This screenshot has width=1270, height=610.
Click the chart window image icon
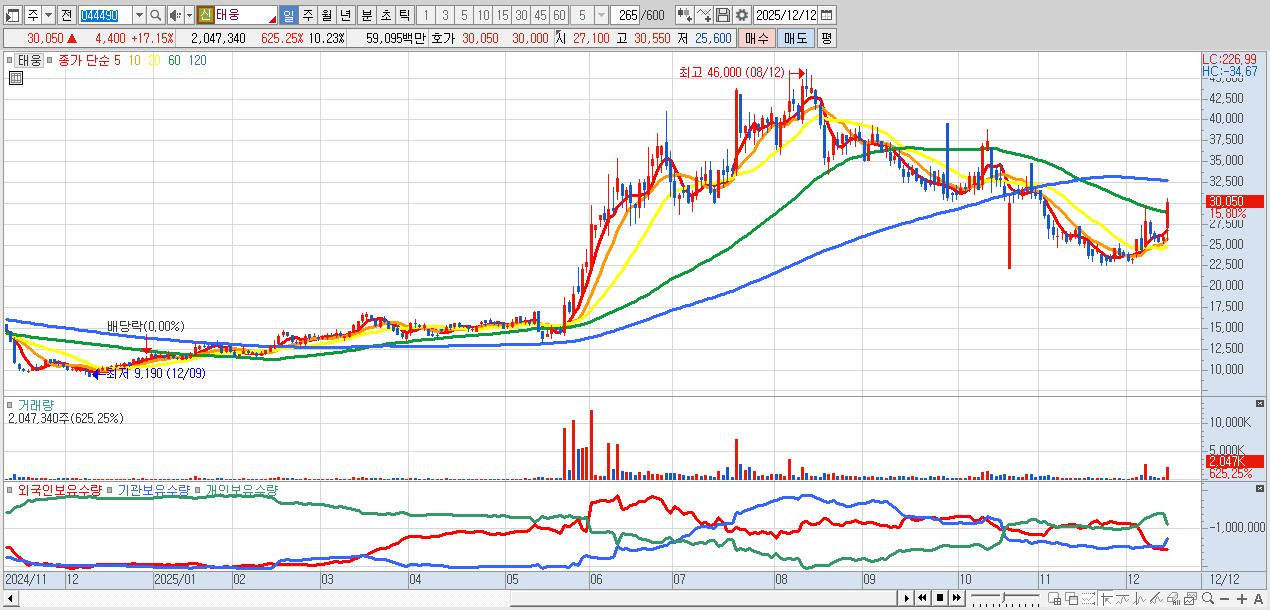[x=1191, y=599]
